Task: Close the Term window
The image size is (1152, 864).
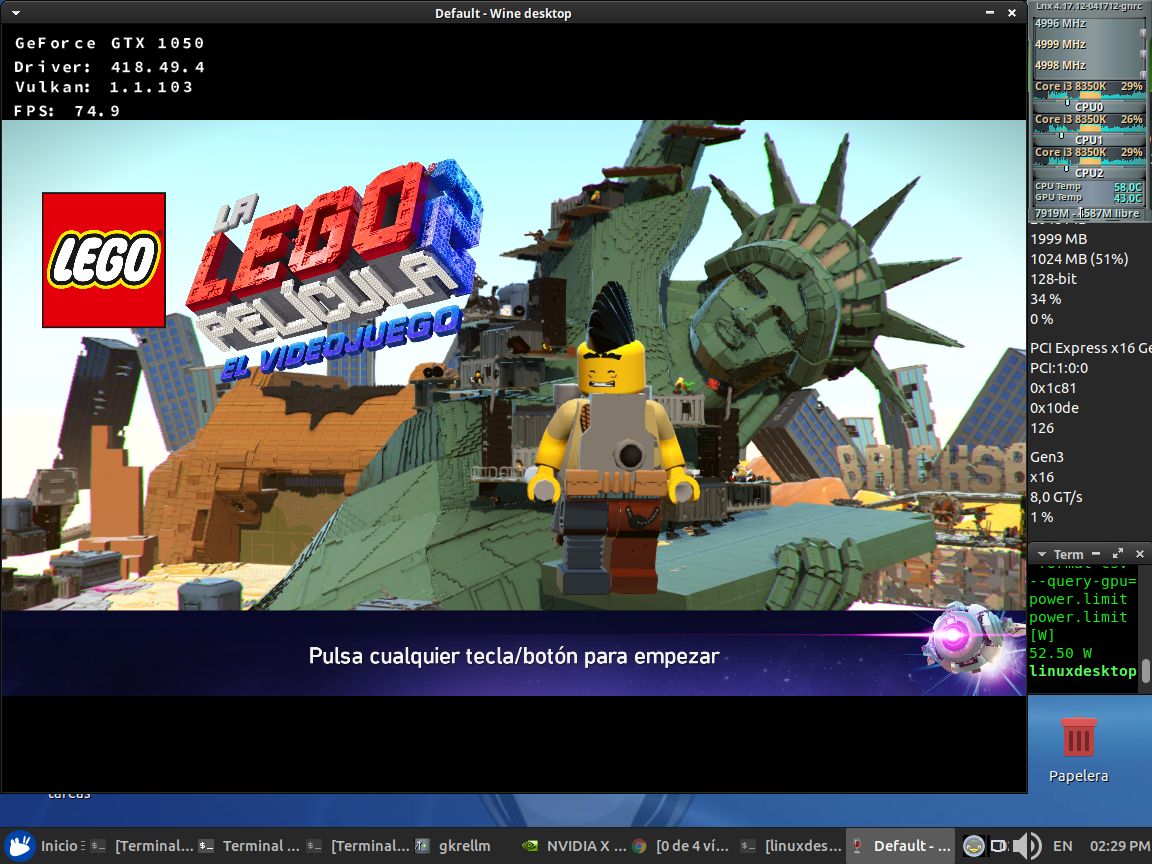Action: click(1140, 553)
